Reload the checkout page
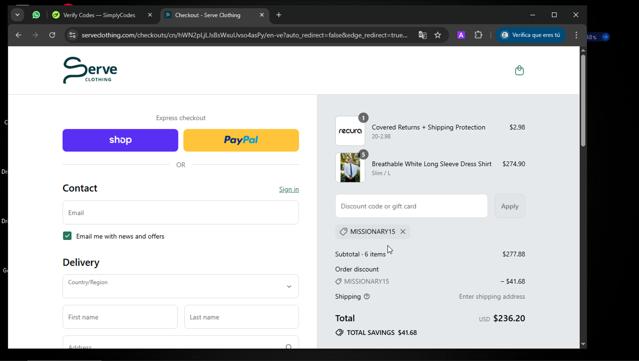639x361 pixels. pyautogui.click(x=52, y=35)
